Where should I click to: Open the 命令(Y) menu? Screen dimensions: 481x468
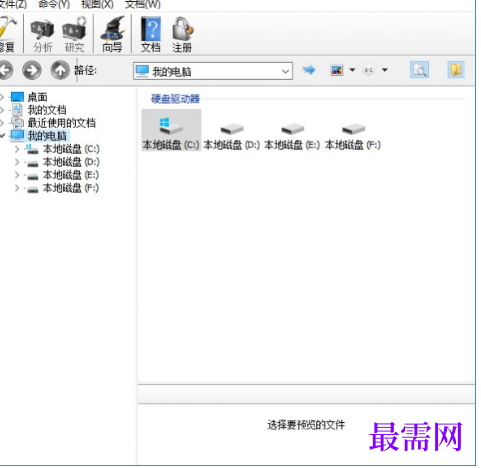[x=54, y=4]
